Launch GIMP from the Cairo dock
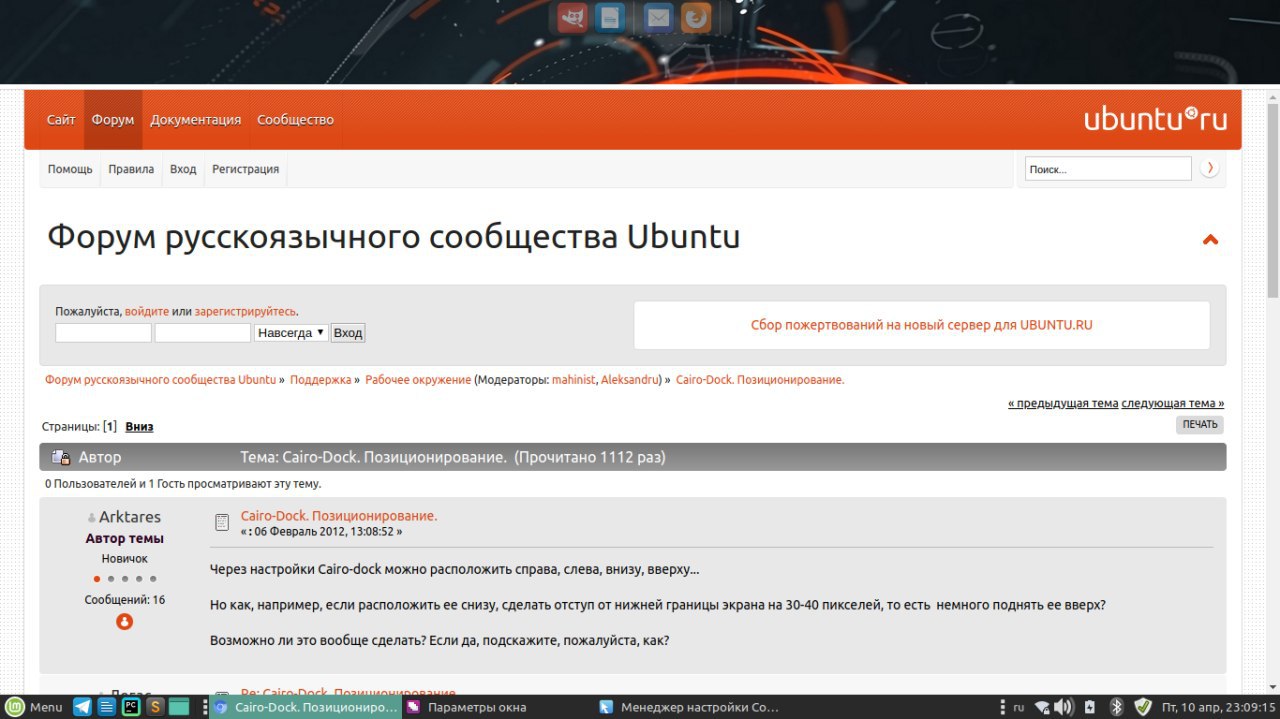This screenshot has width=1280, height=719. point(572,17)
